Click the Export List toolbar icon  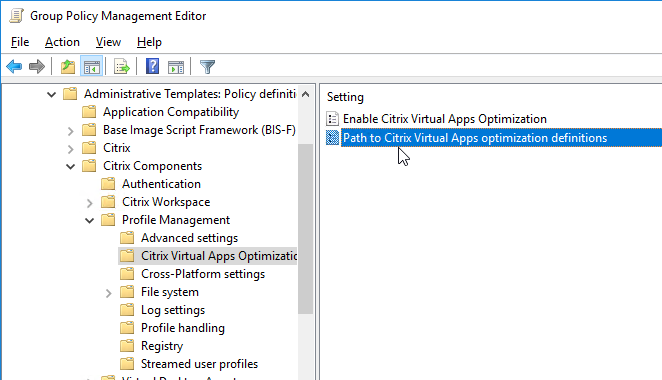click(122, 67)
